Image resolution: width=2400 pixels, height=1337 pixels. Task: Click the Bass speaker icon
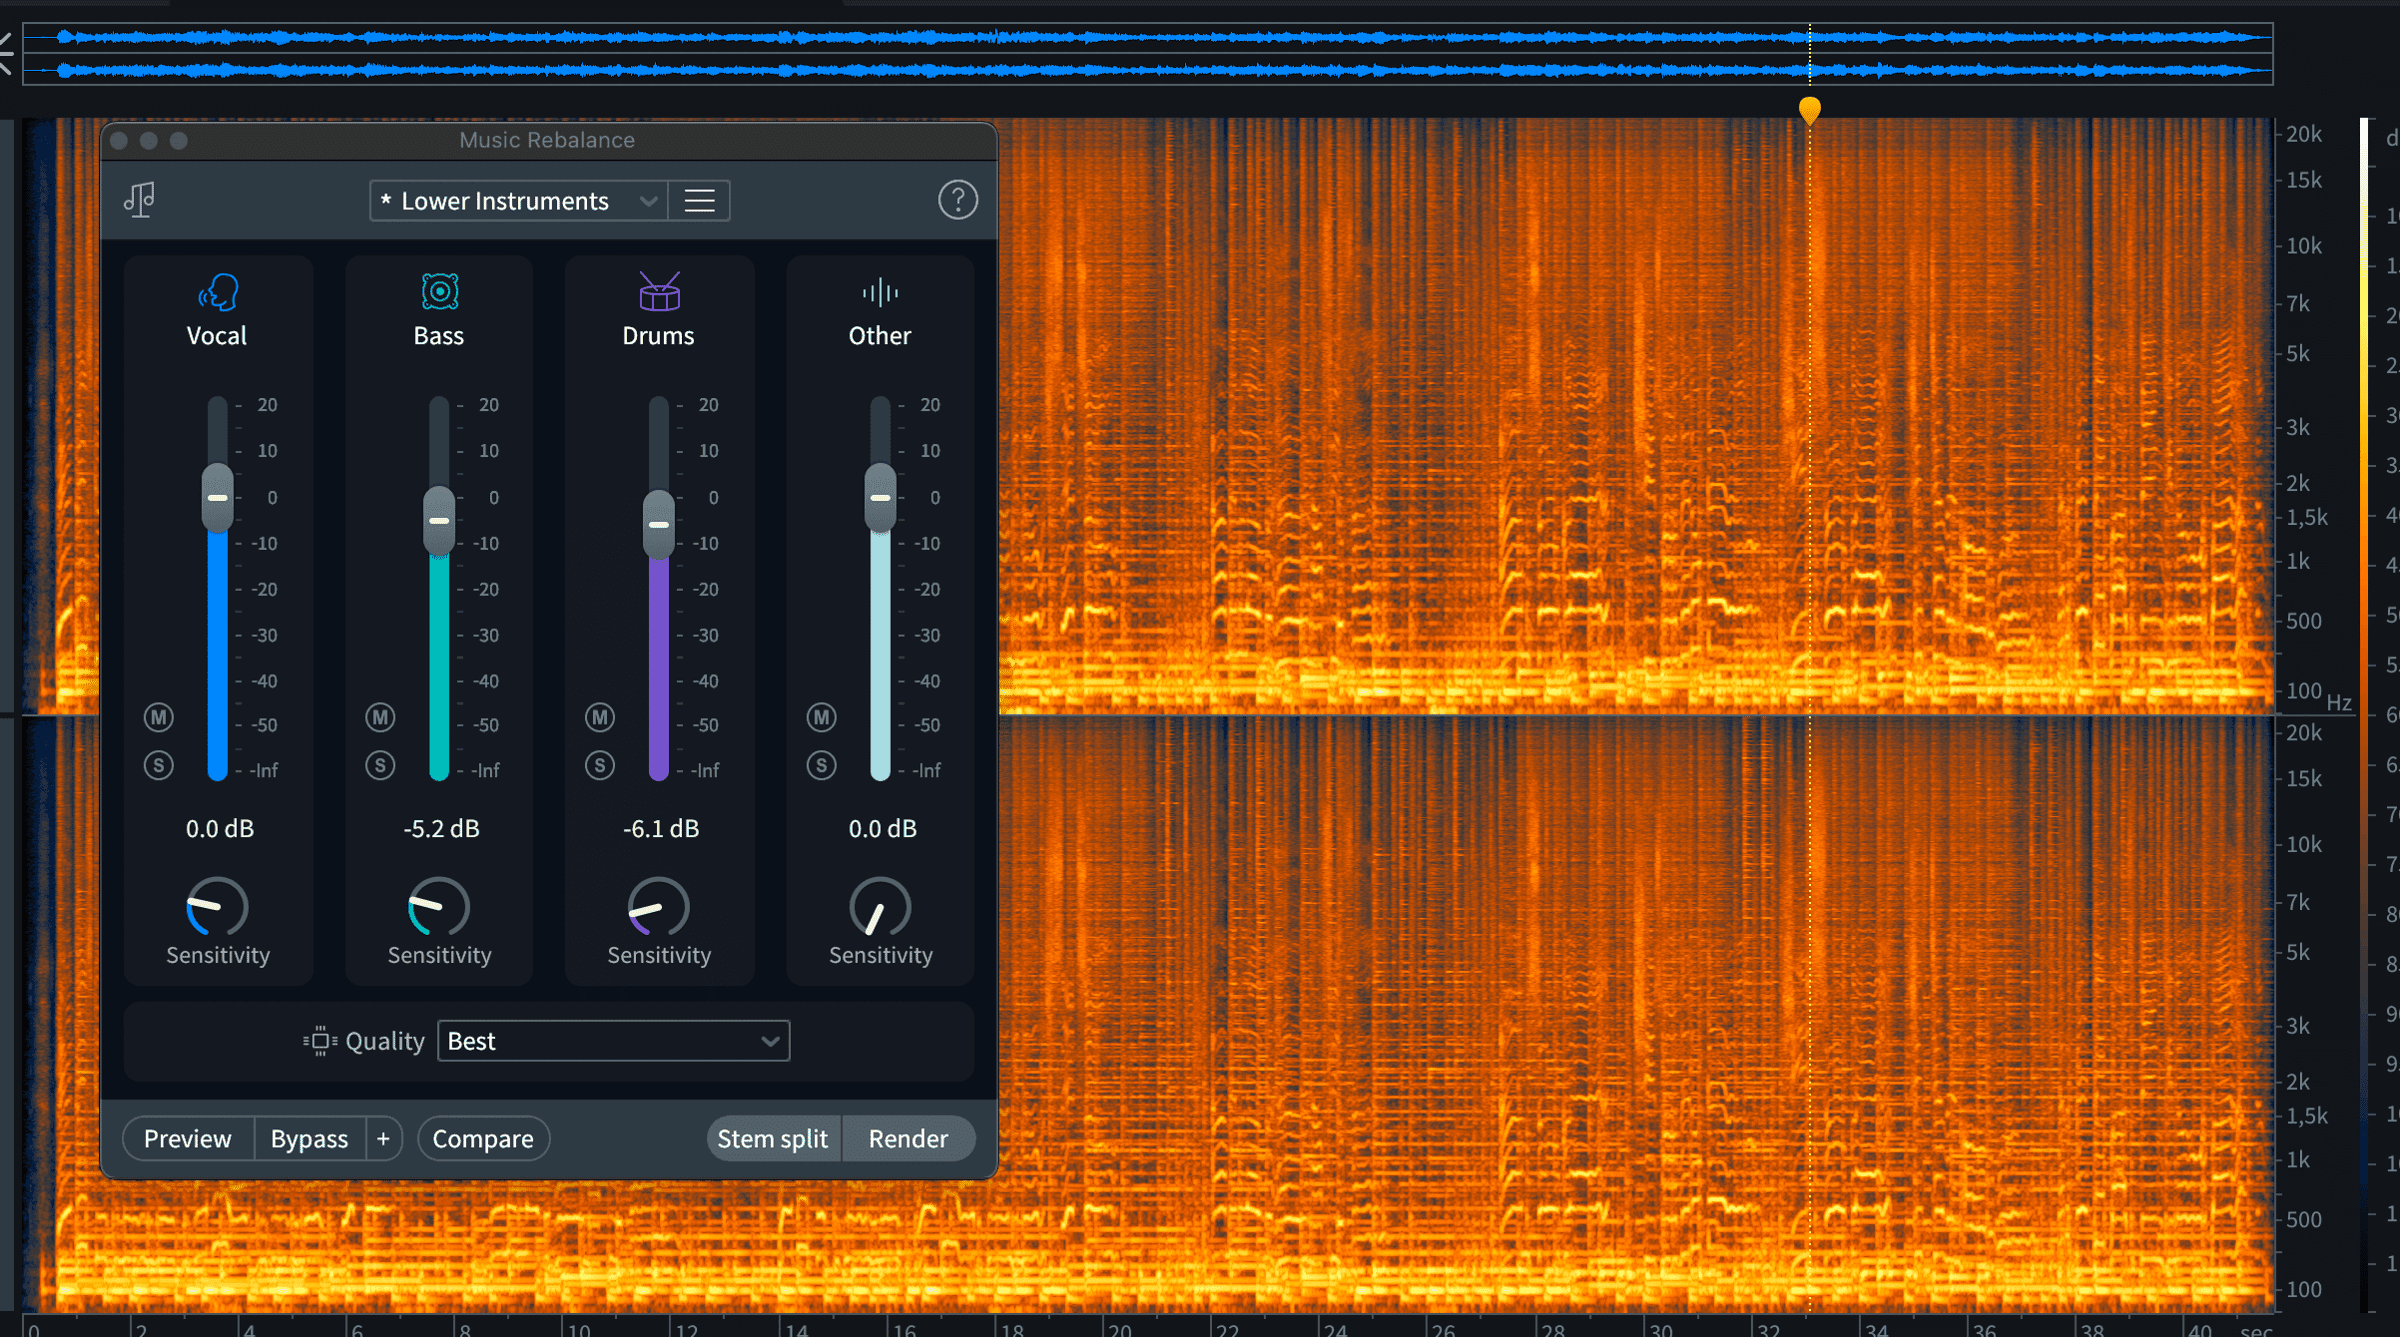pos(439,291)
